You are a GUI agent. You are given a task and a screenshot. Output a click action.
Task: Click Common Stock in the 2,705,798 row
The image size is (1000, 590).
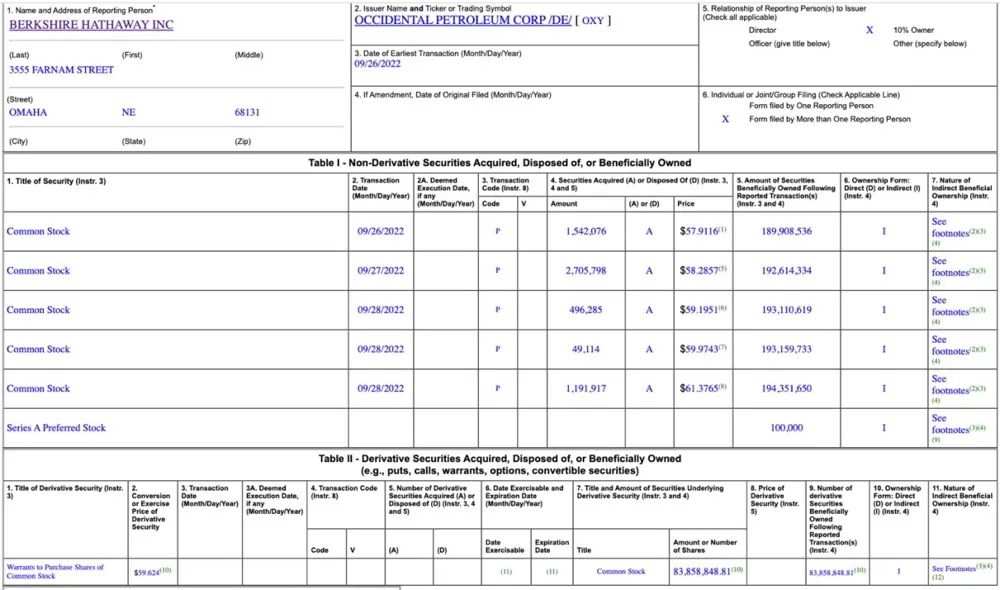pyautogui.click(x=38, y=270)
